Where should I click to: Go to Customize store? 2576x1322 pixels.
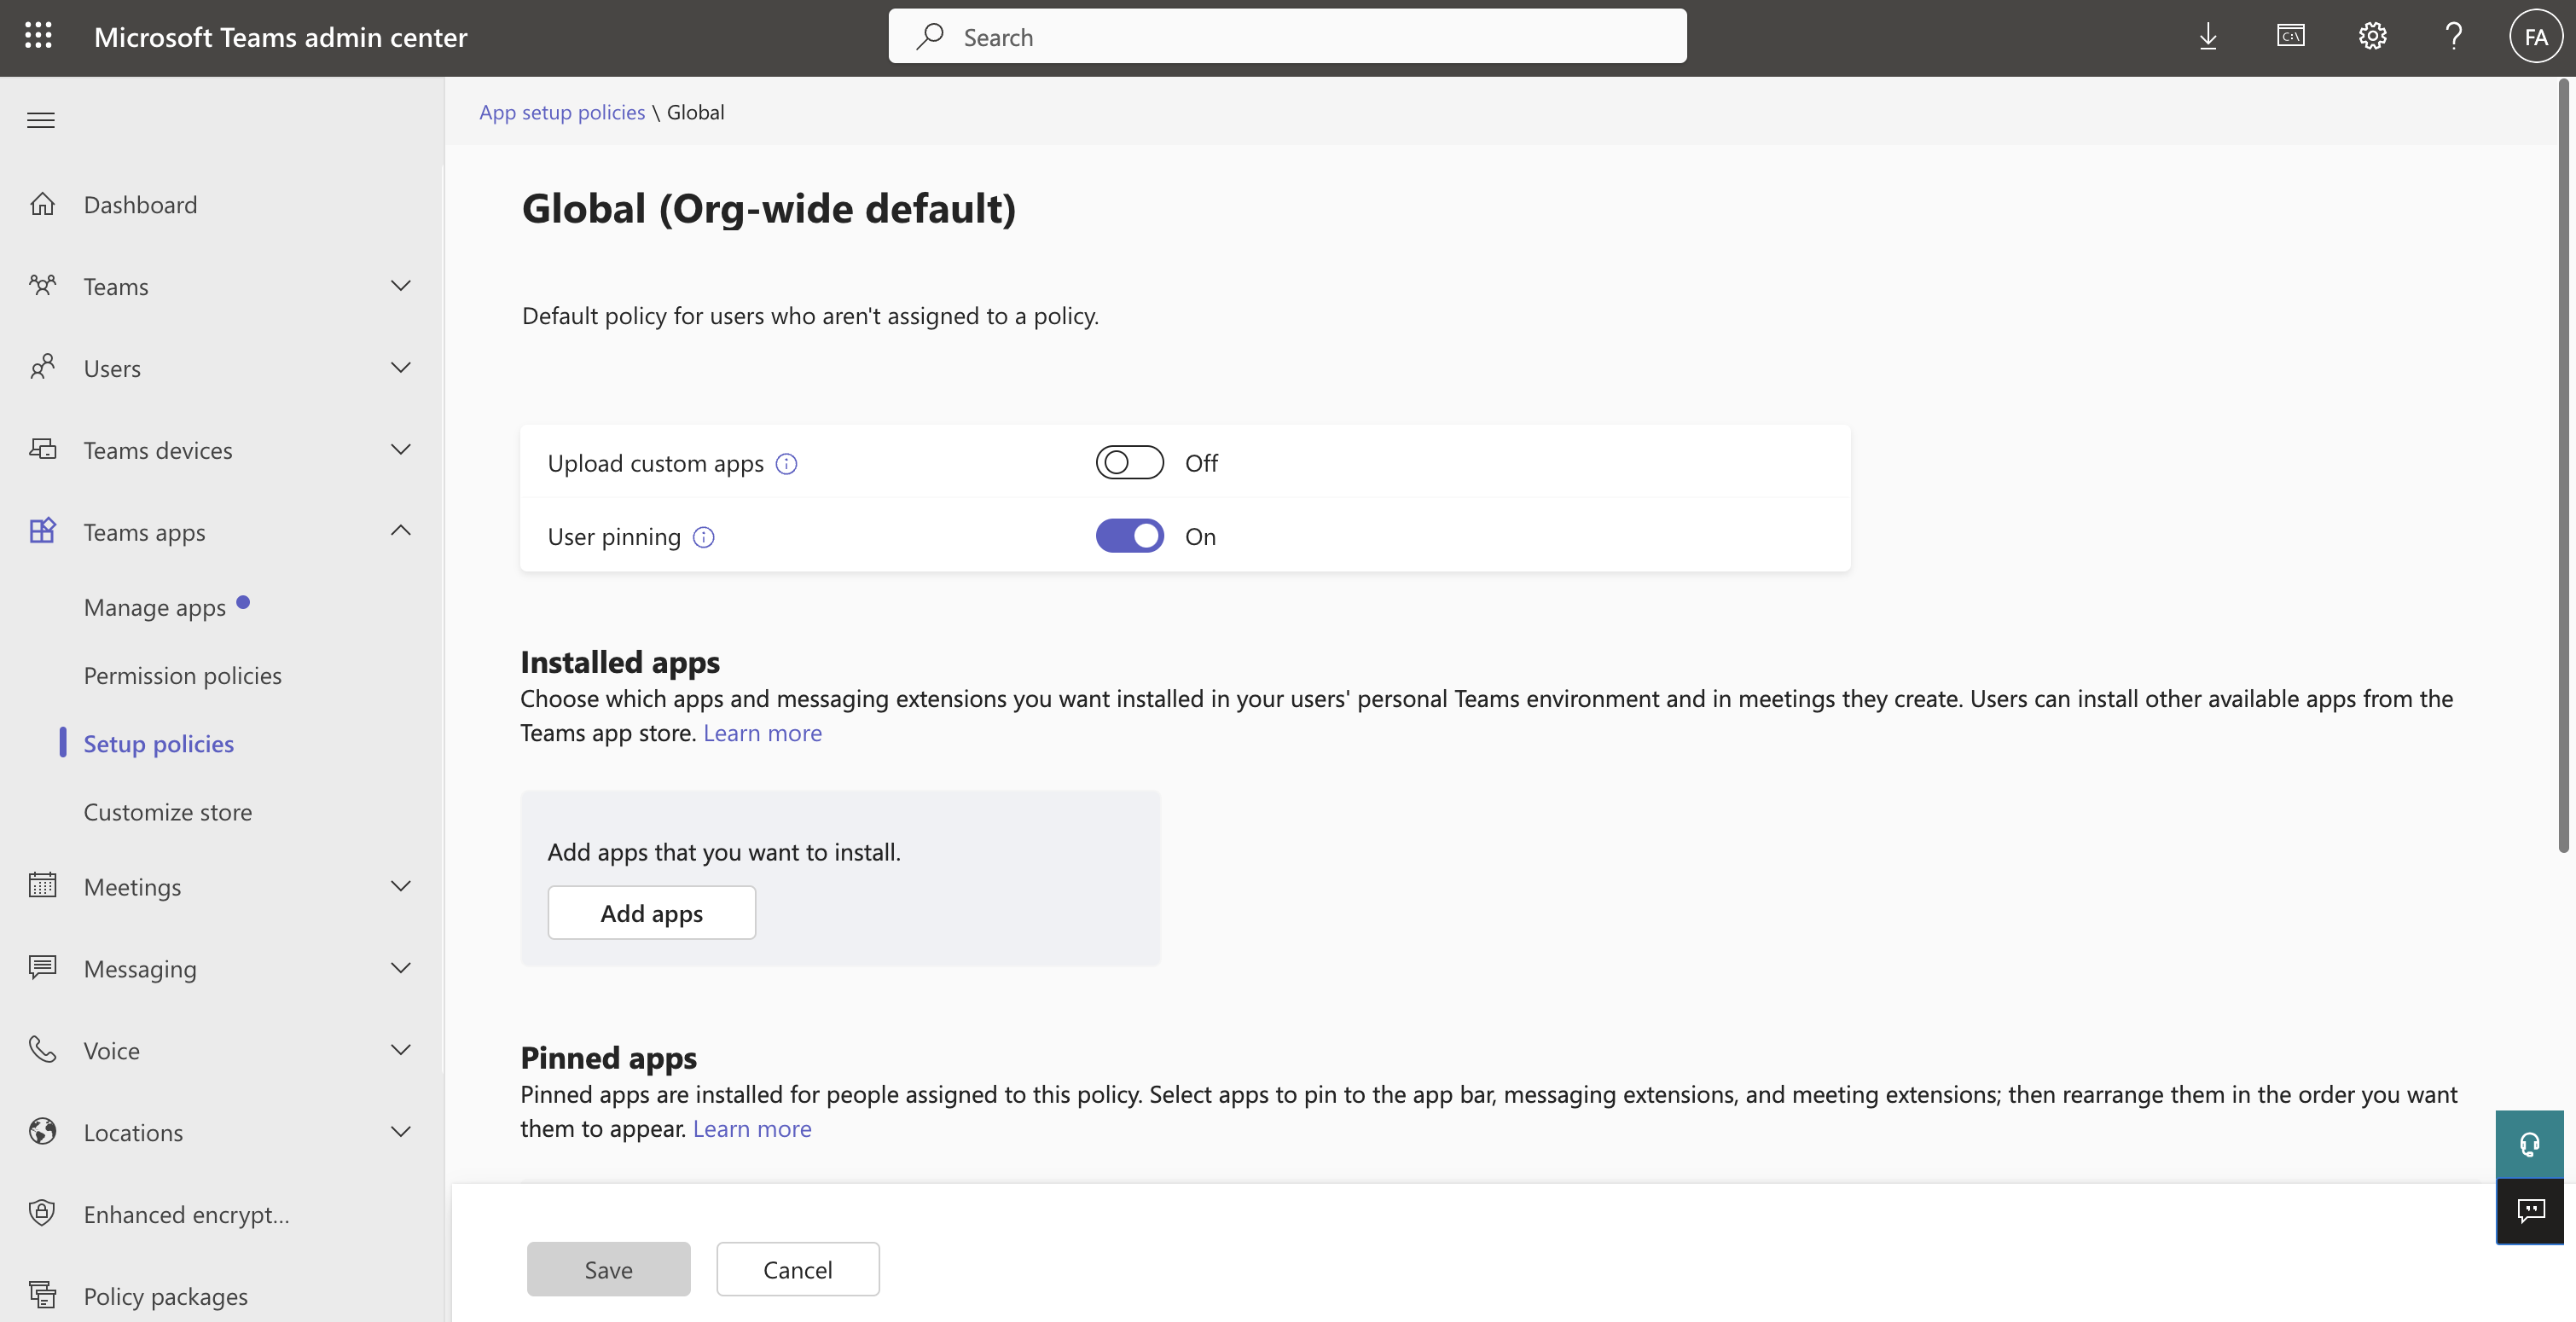[x=167, y=812]
